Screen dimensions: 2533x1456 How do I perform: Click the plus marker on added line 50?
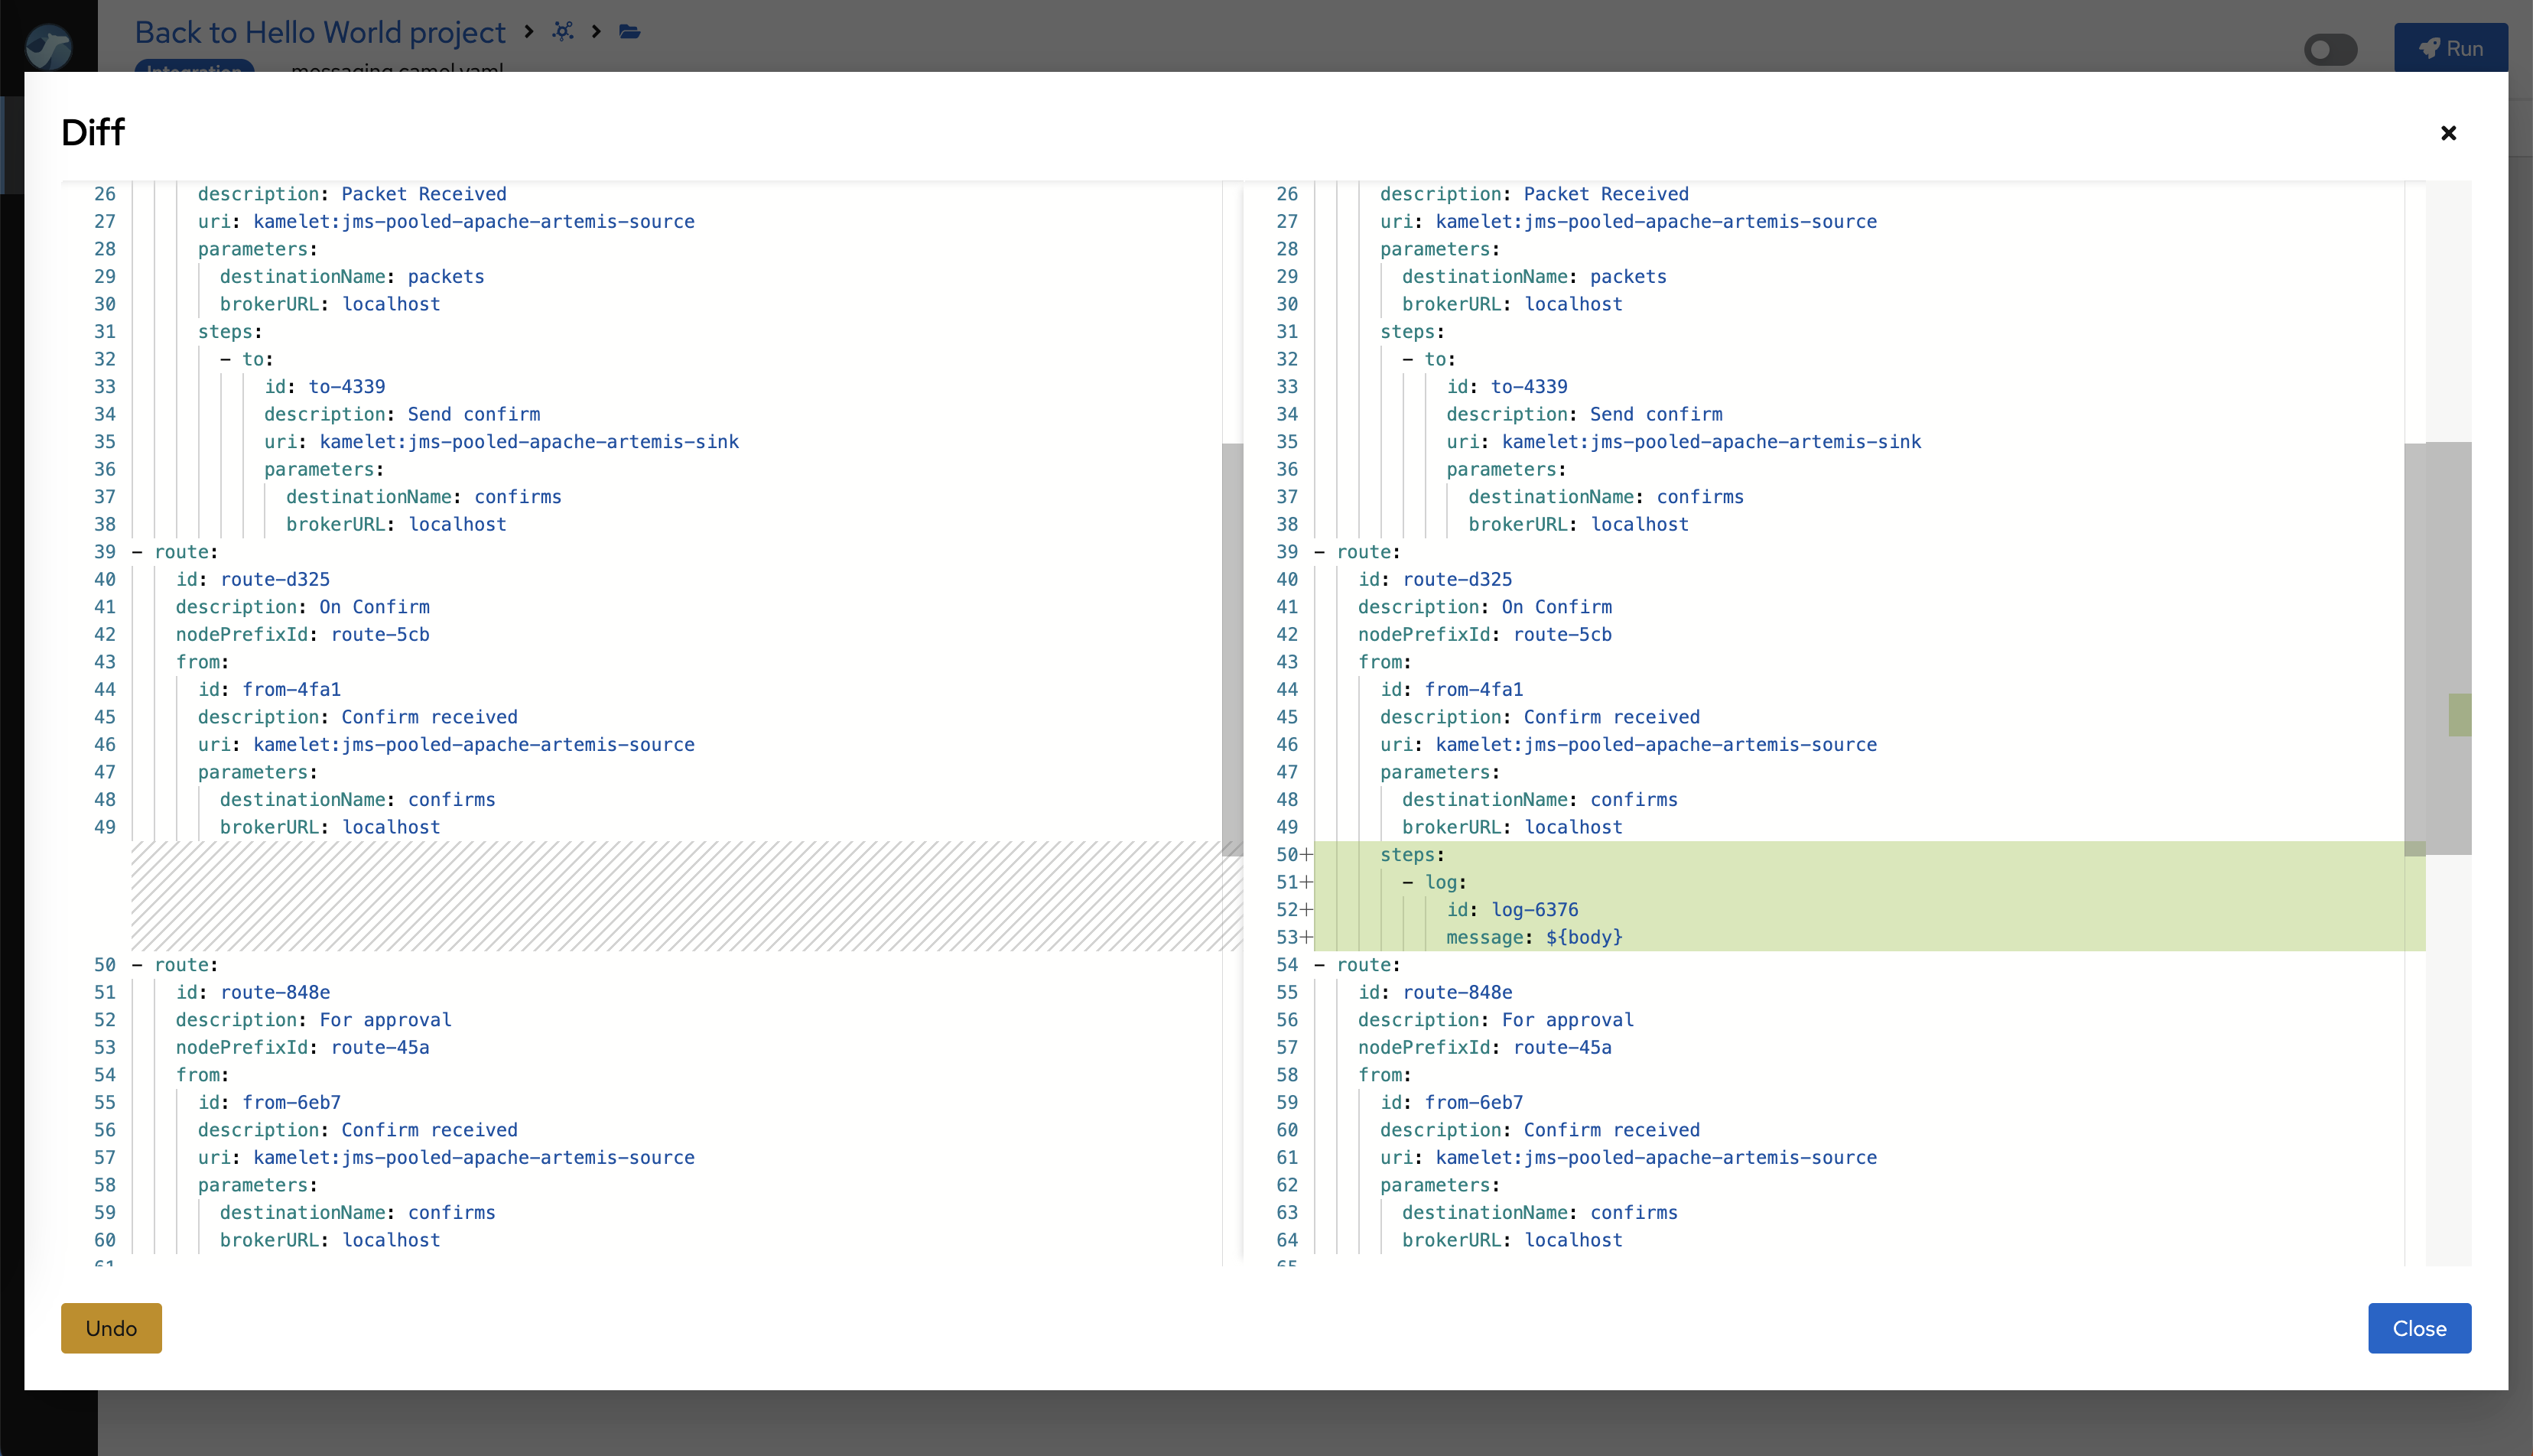[1306, 855]
